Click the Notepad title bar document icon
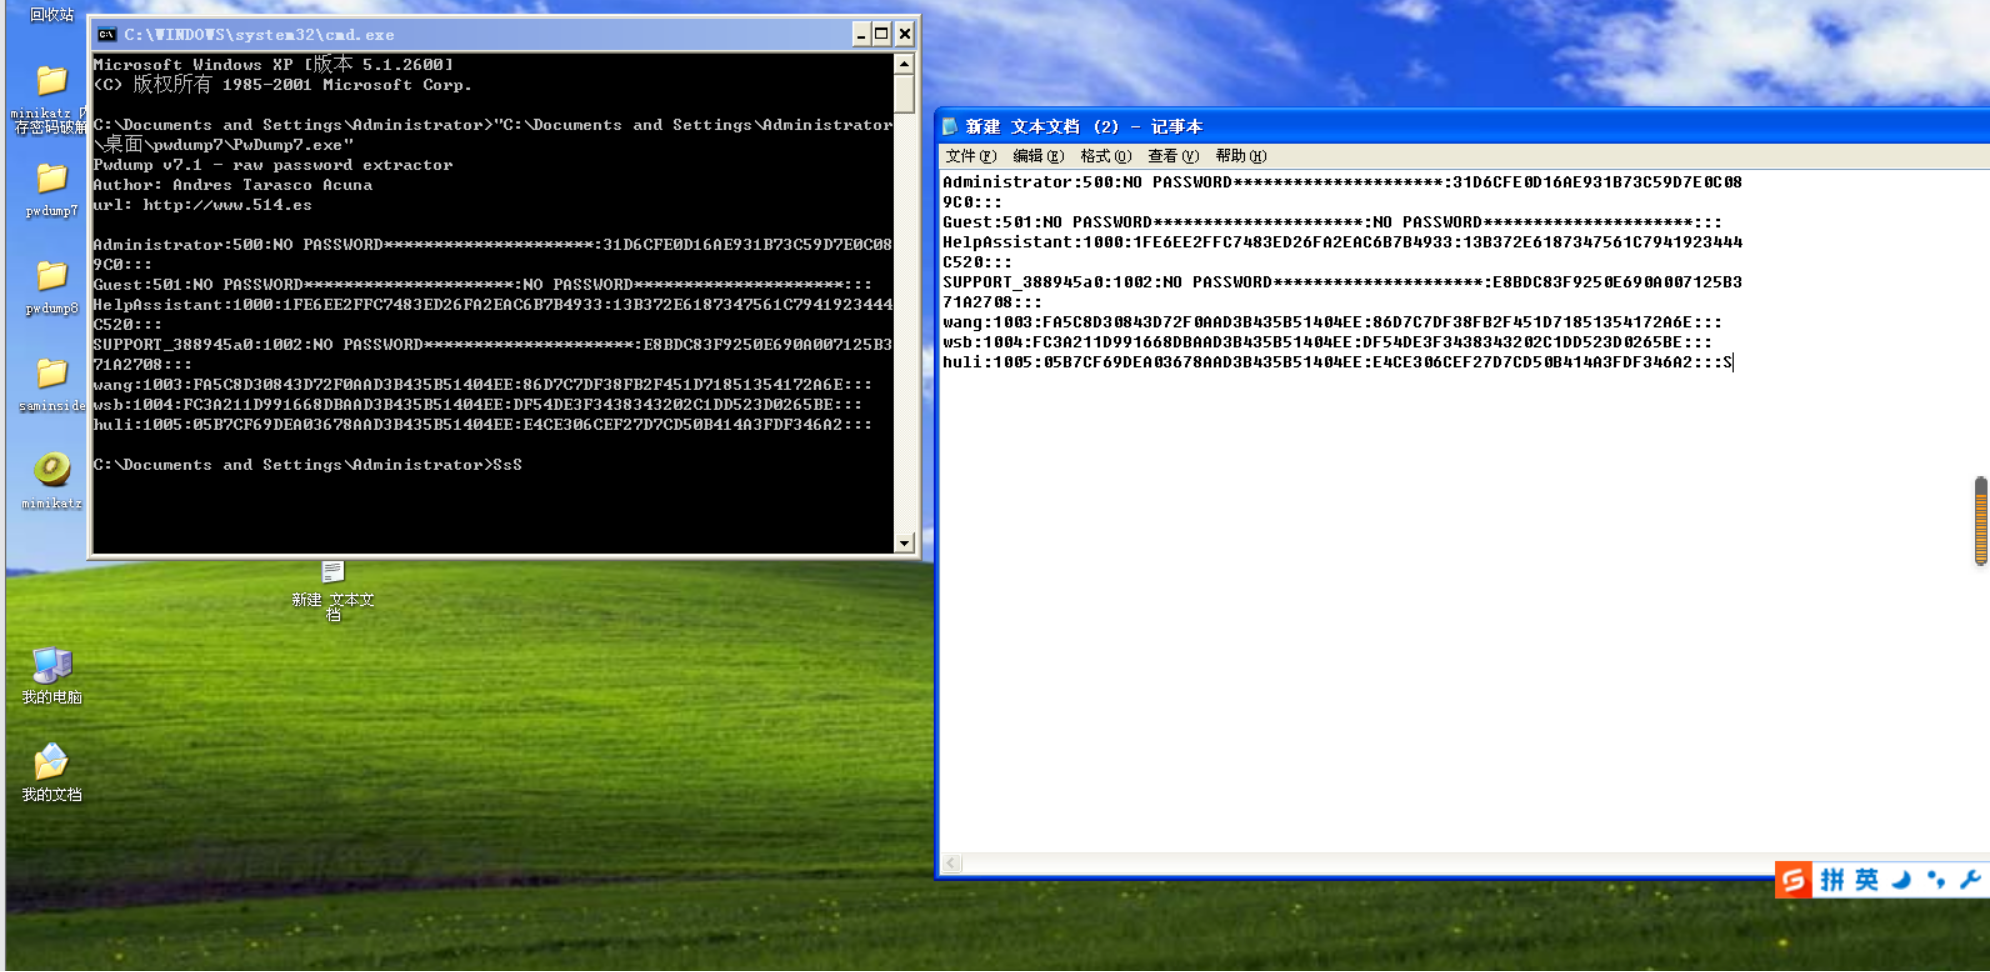The width and height of the screenshot is (1990, 972). [950, 126]
